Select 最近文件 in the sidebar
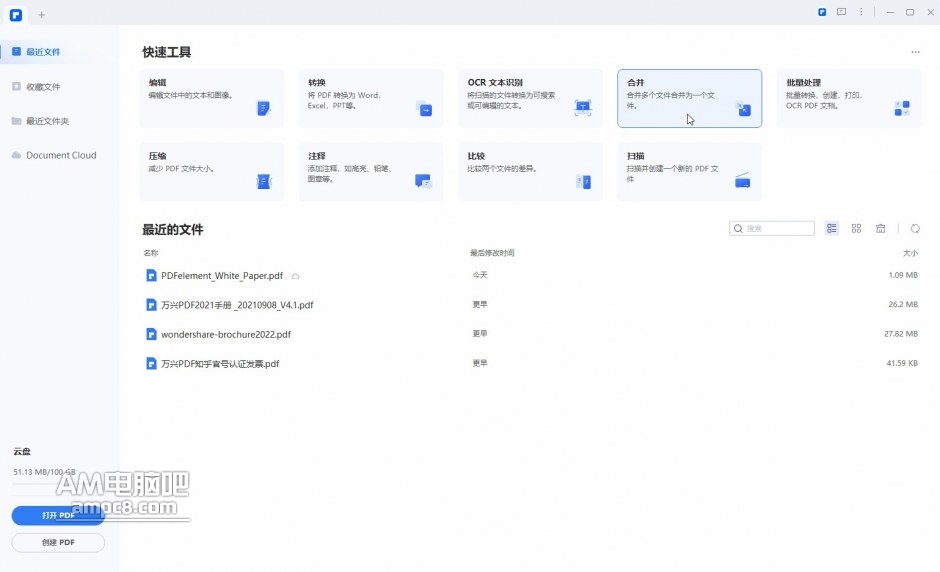The width and height of the screenshot is (940, 572). 59,52
